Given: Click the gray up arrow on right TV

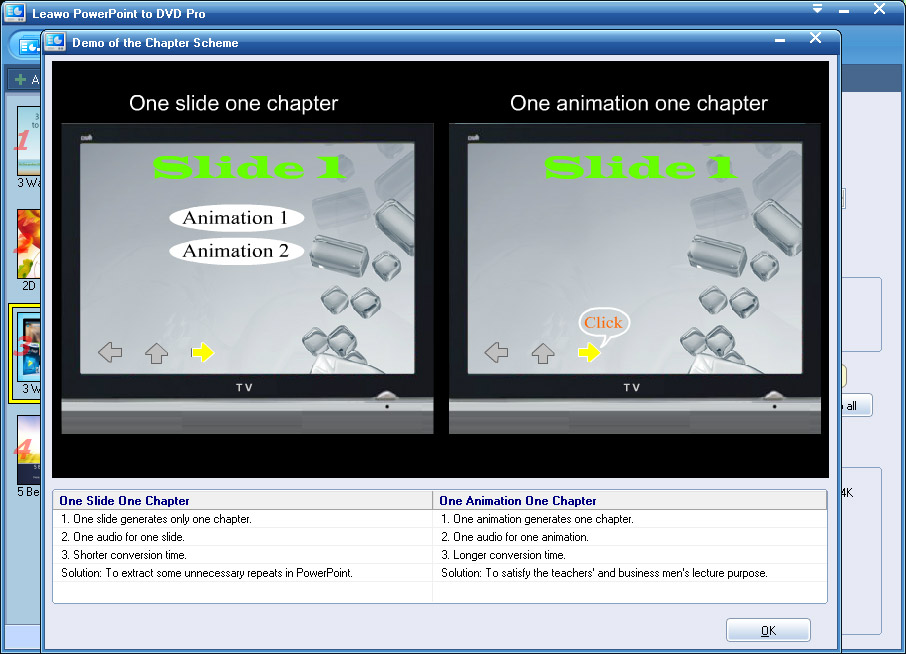Looking at the screenshot, I should click(x=542, y=353).
